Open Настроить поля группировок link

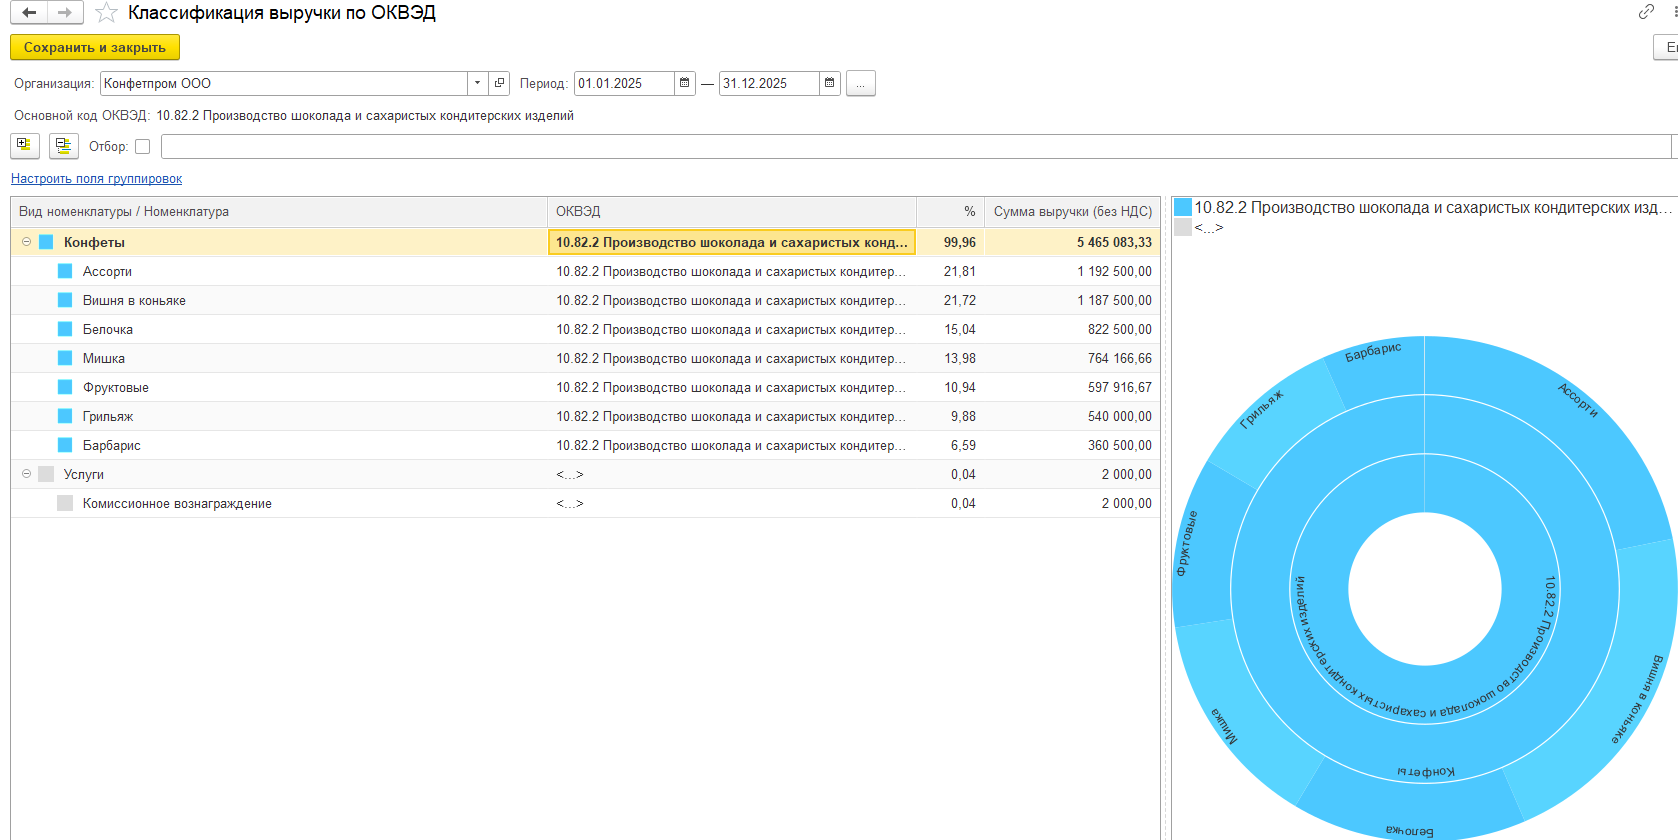tap(97, 179)
